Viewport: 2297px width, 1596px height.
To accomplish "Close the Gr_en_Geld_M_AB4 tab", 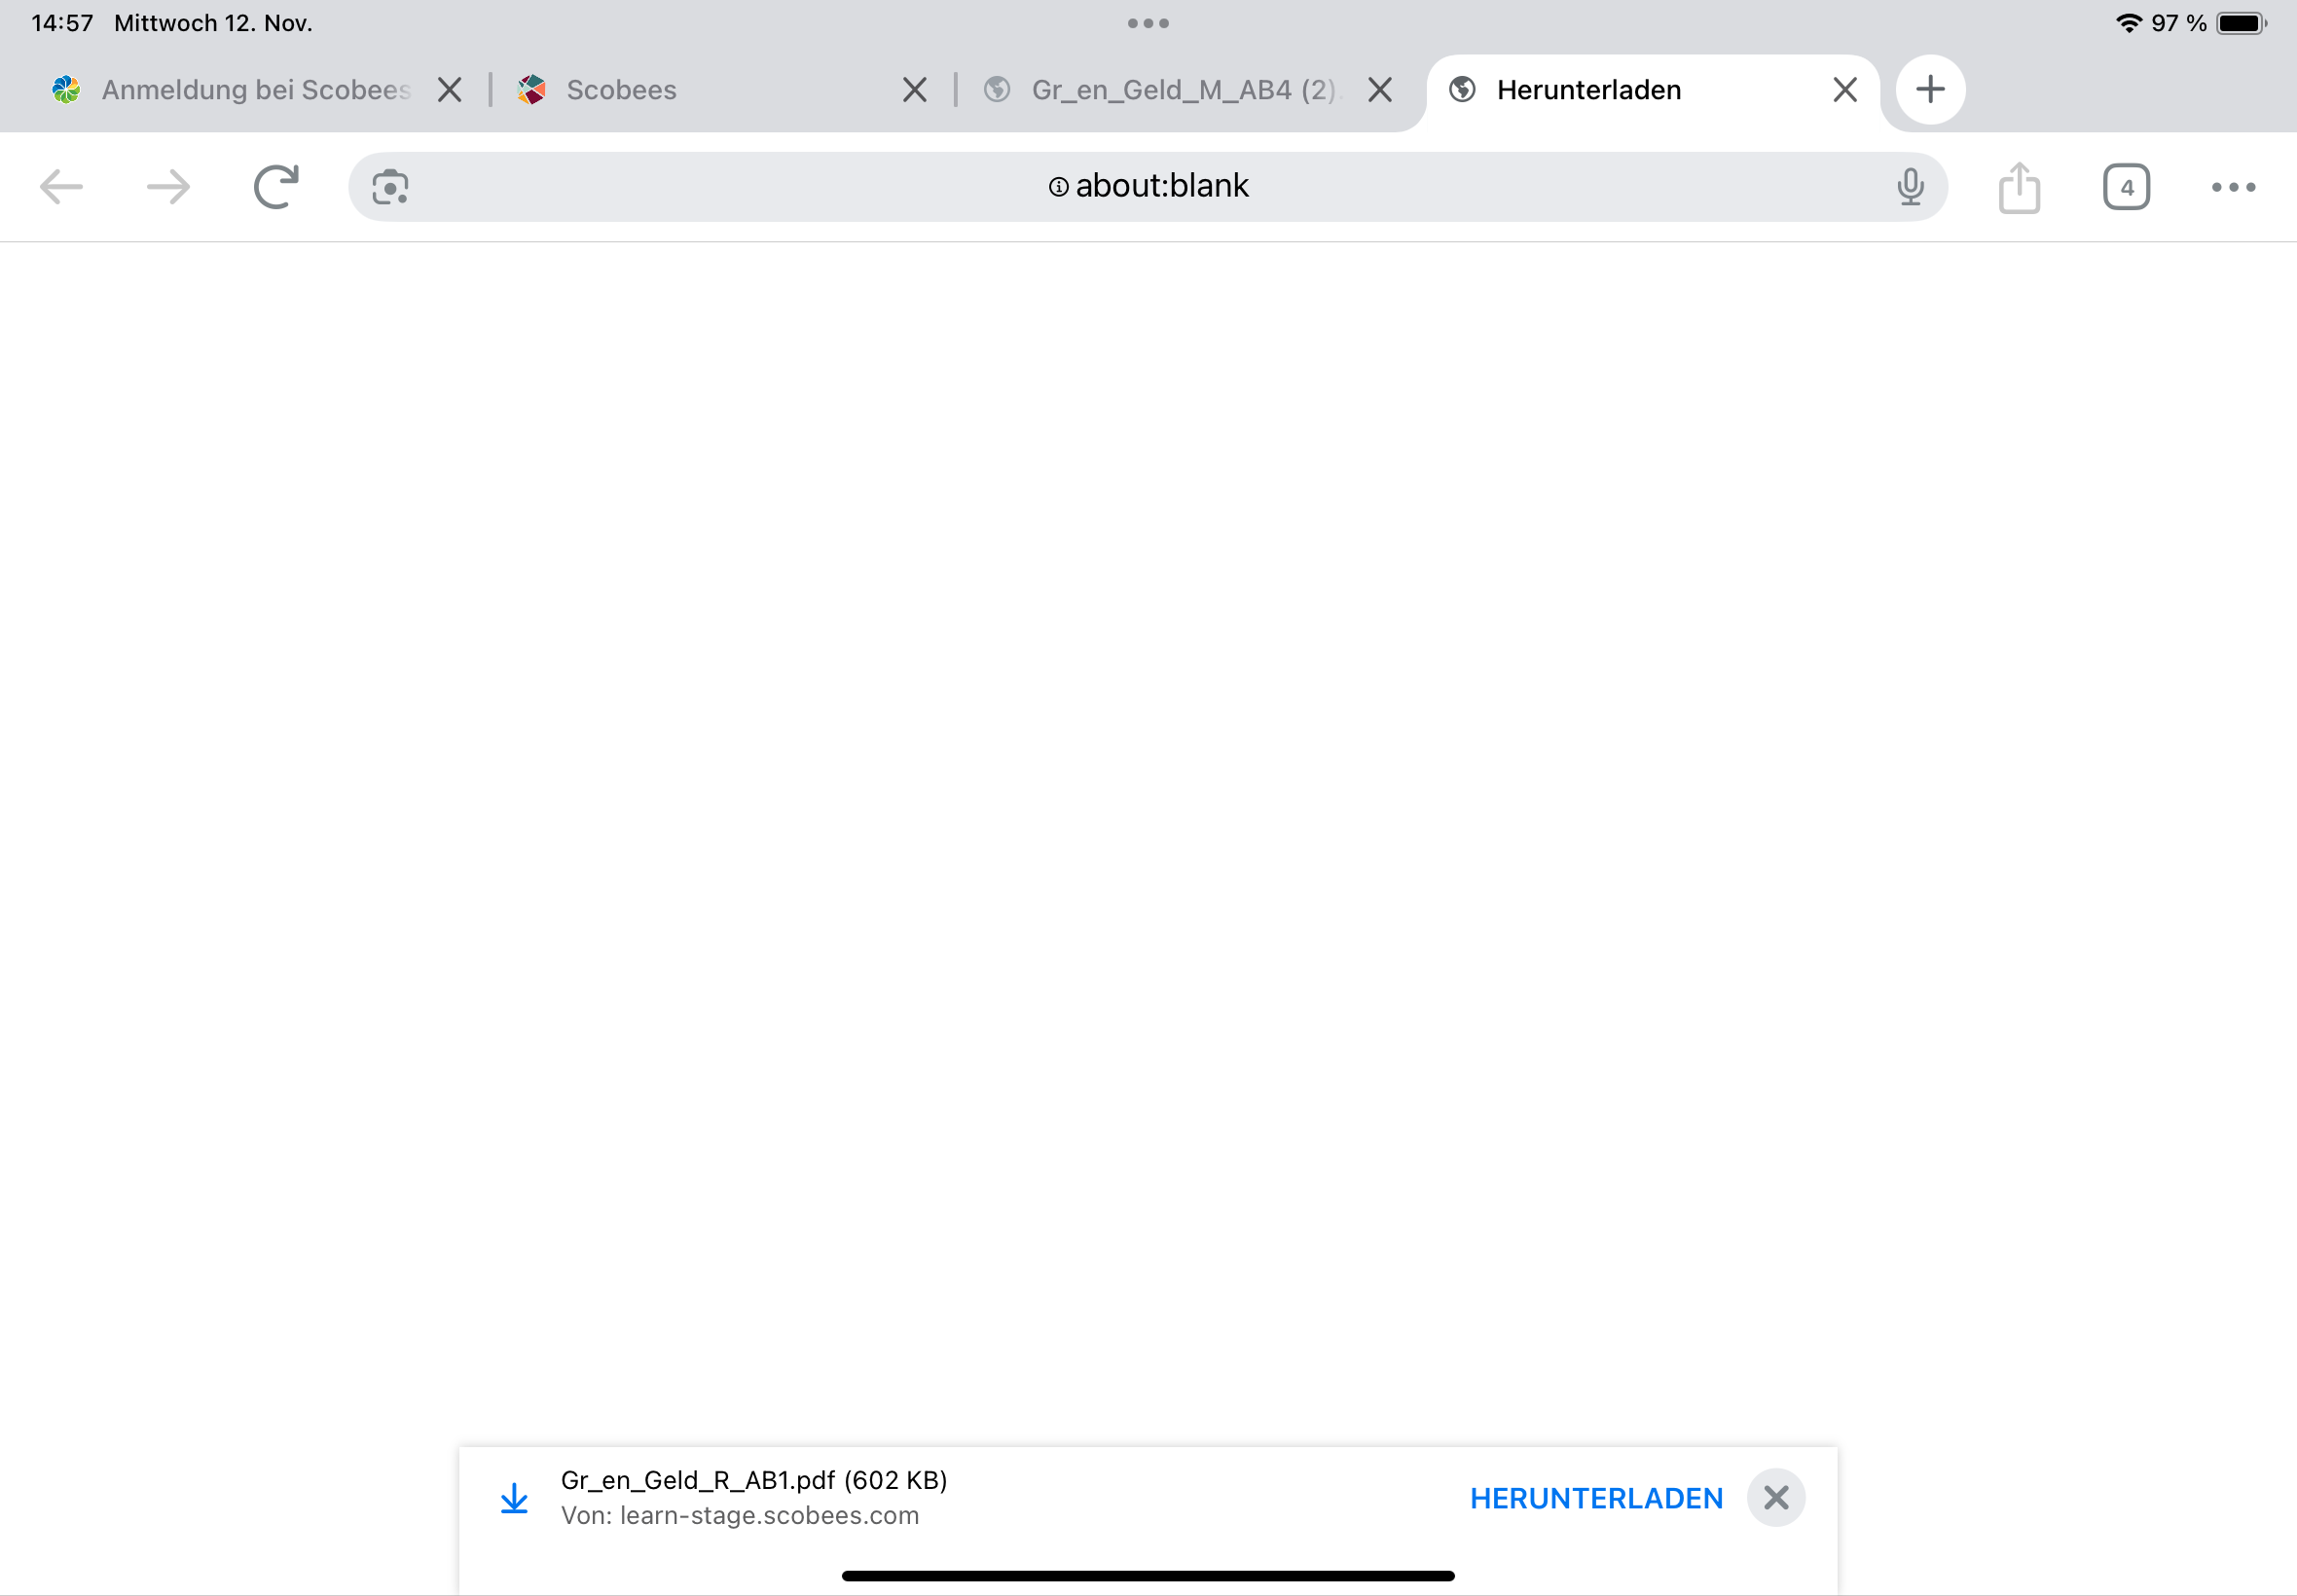I will click(1380, 90).
